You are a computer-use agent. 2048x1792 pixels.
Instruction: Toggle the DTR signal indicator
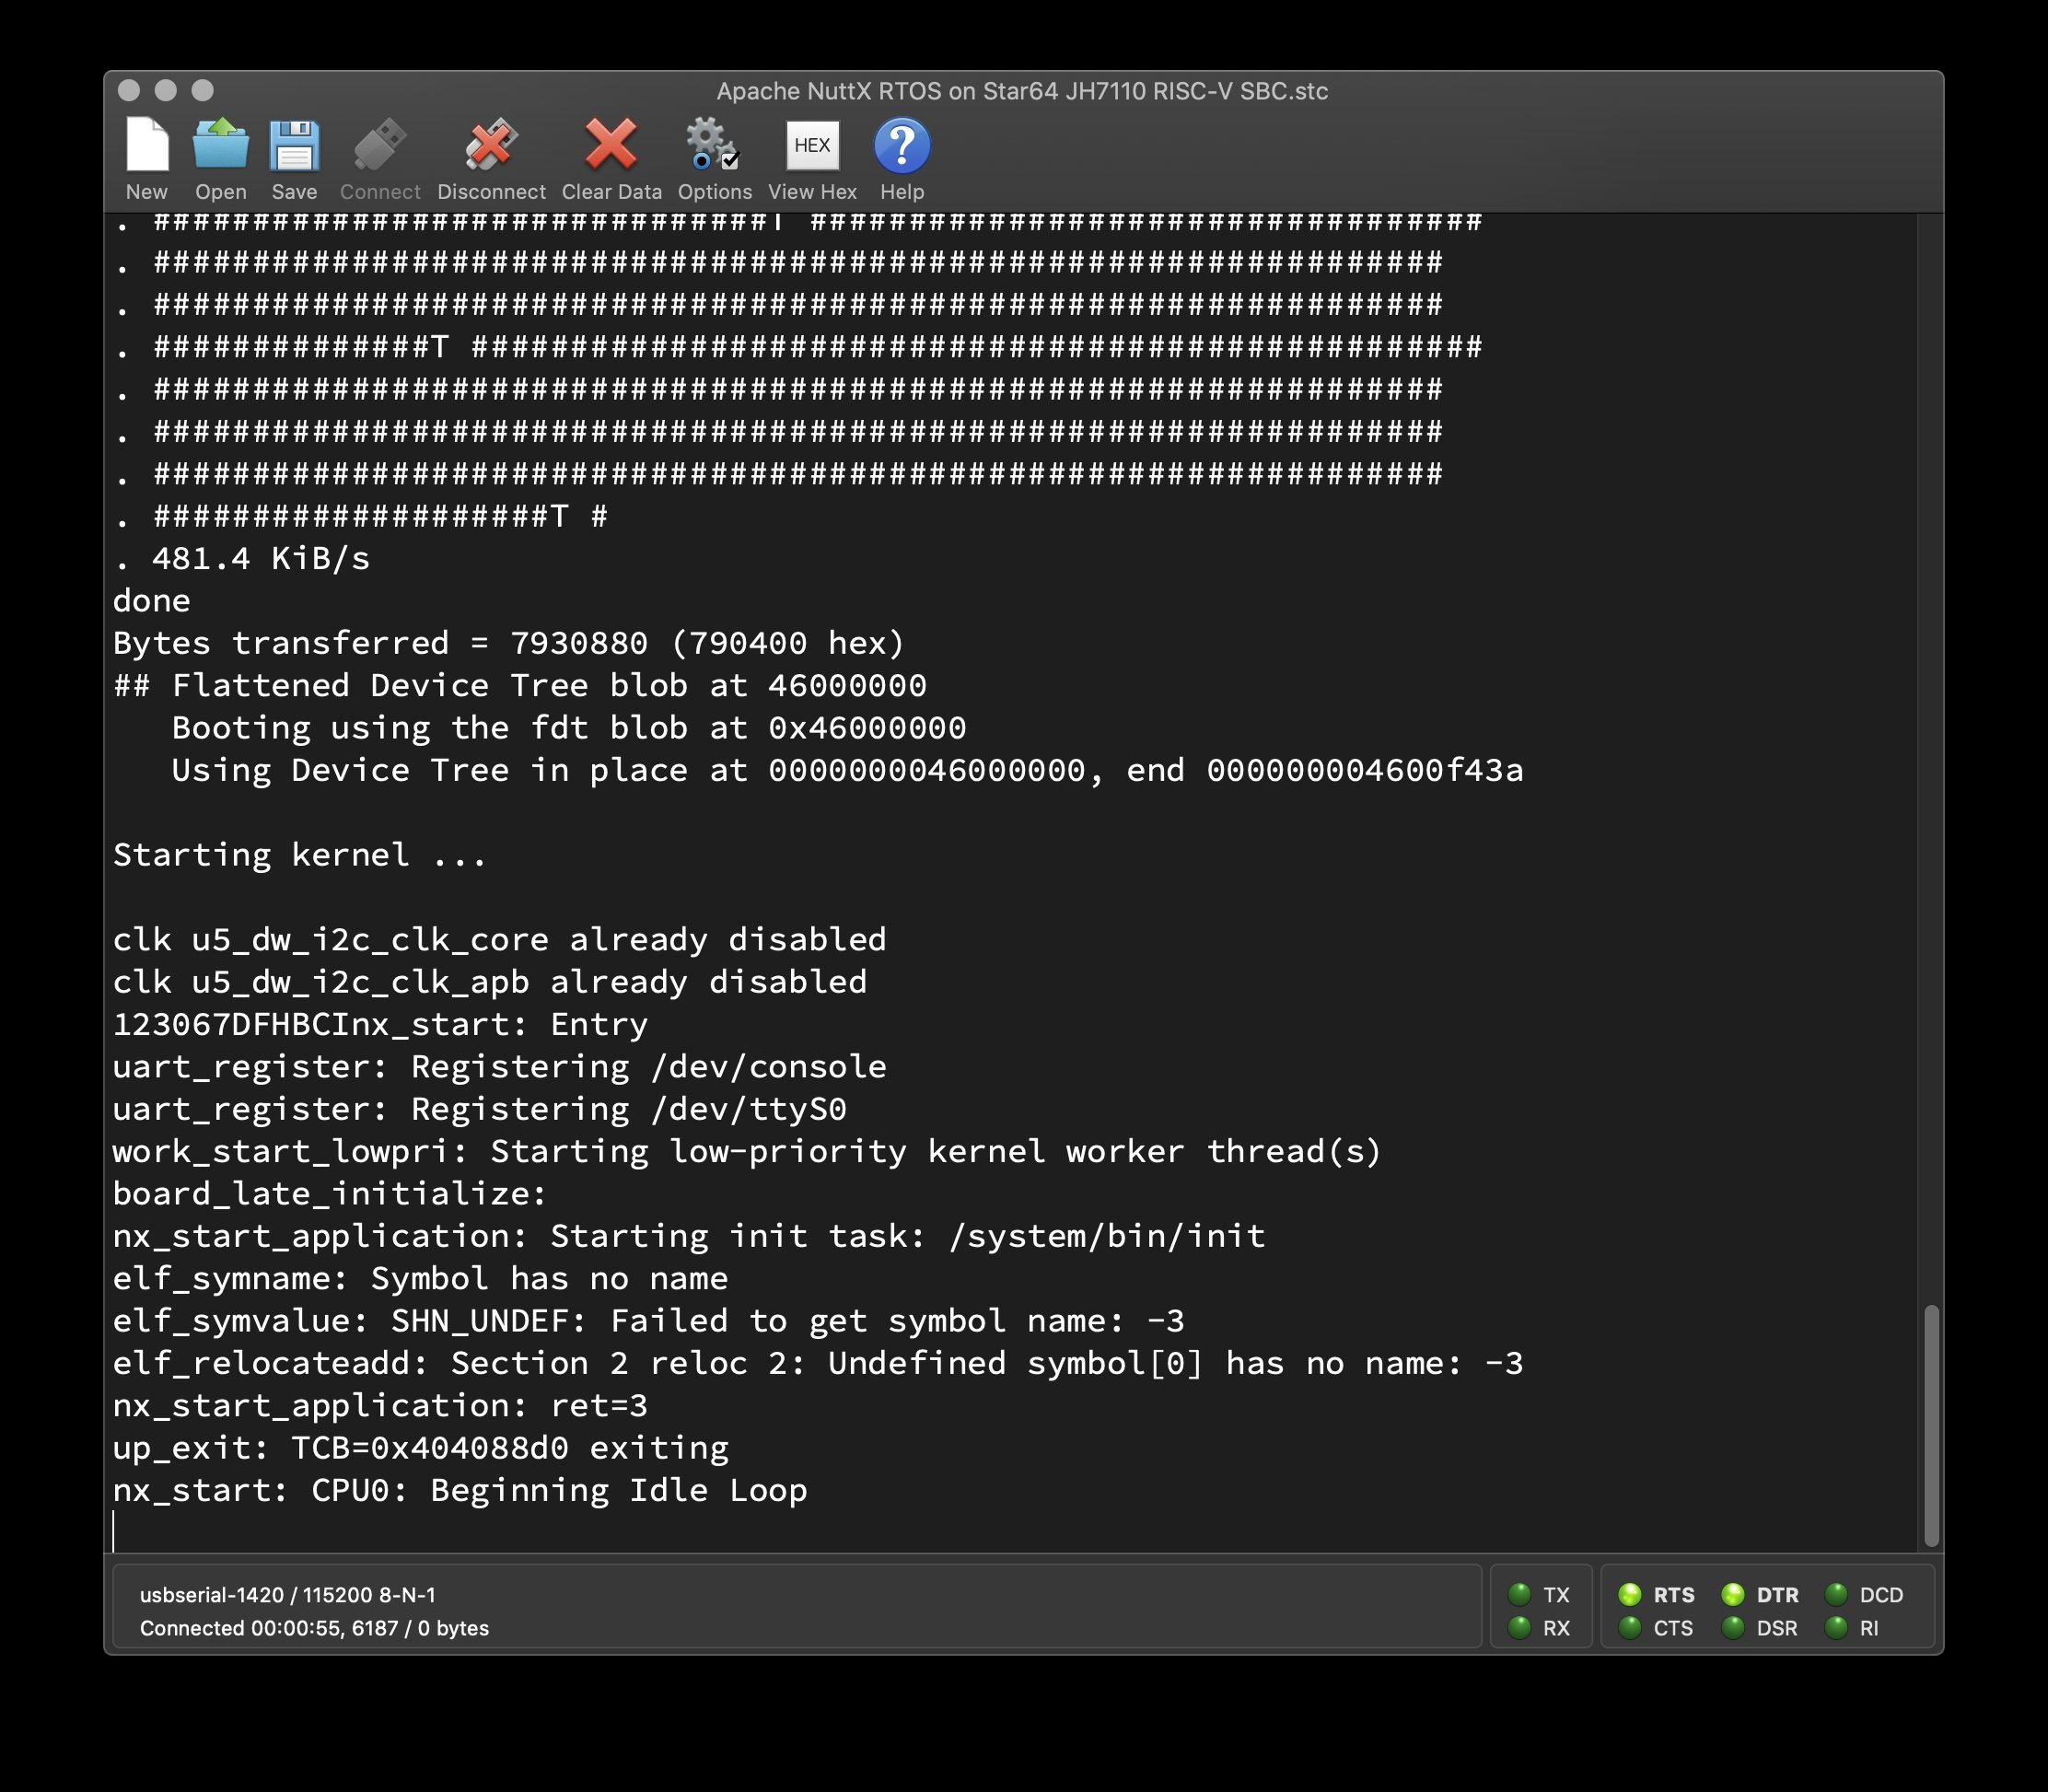tap(1736, 1595)
